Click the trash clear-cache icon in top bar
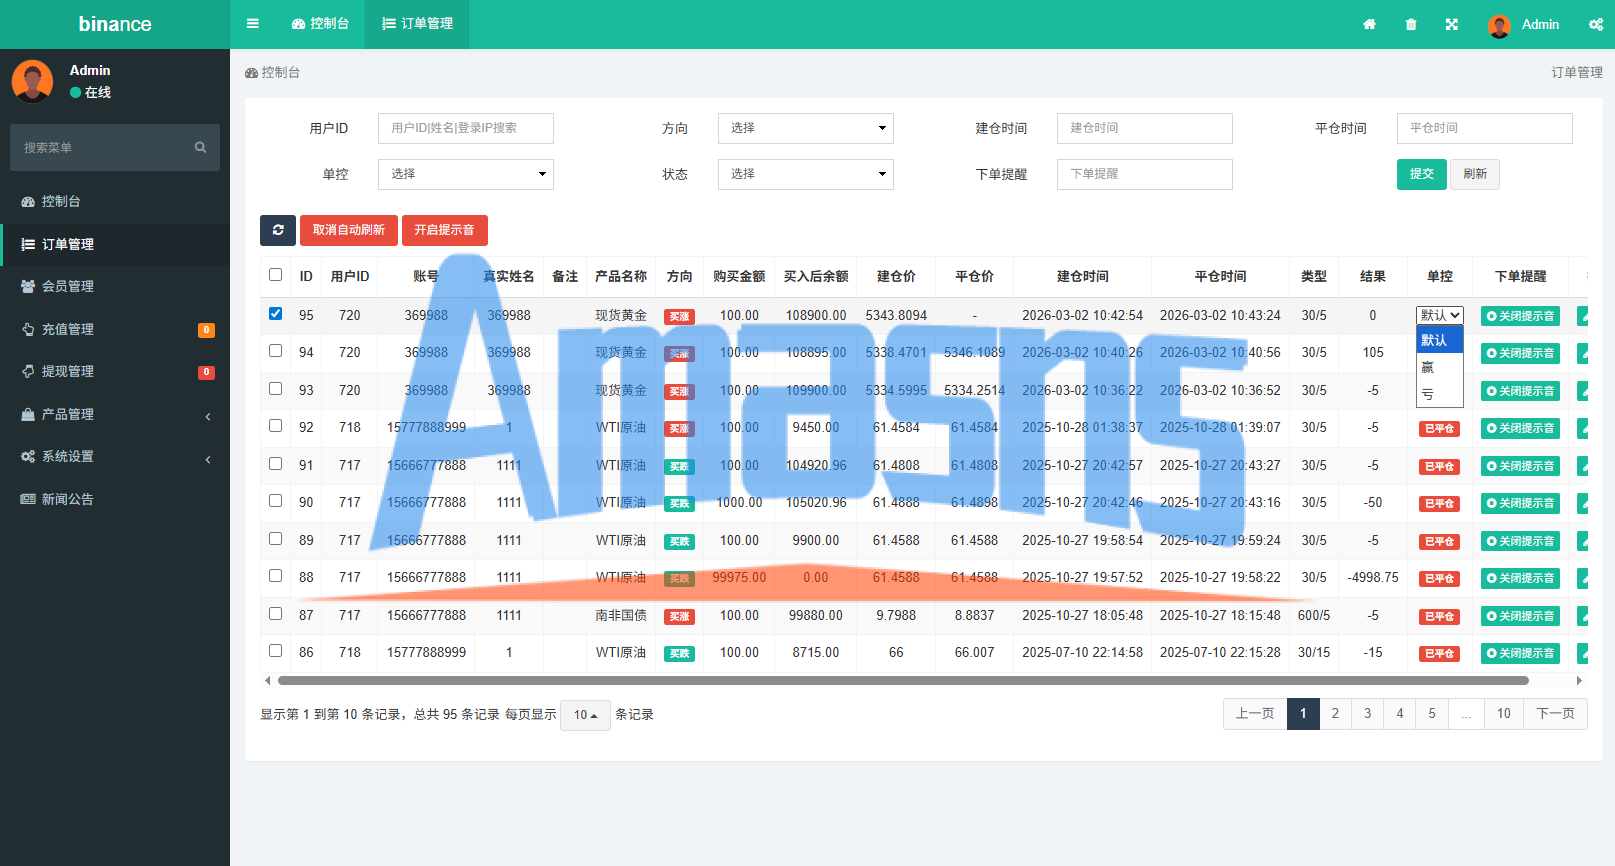 1411,24
